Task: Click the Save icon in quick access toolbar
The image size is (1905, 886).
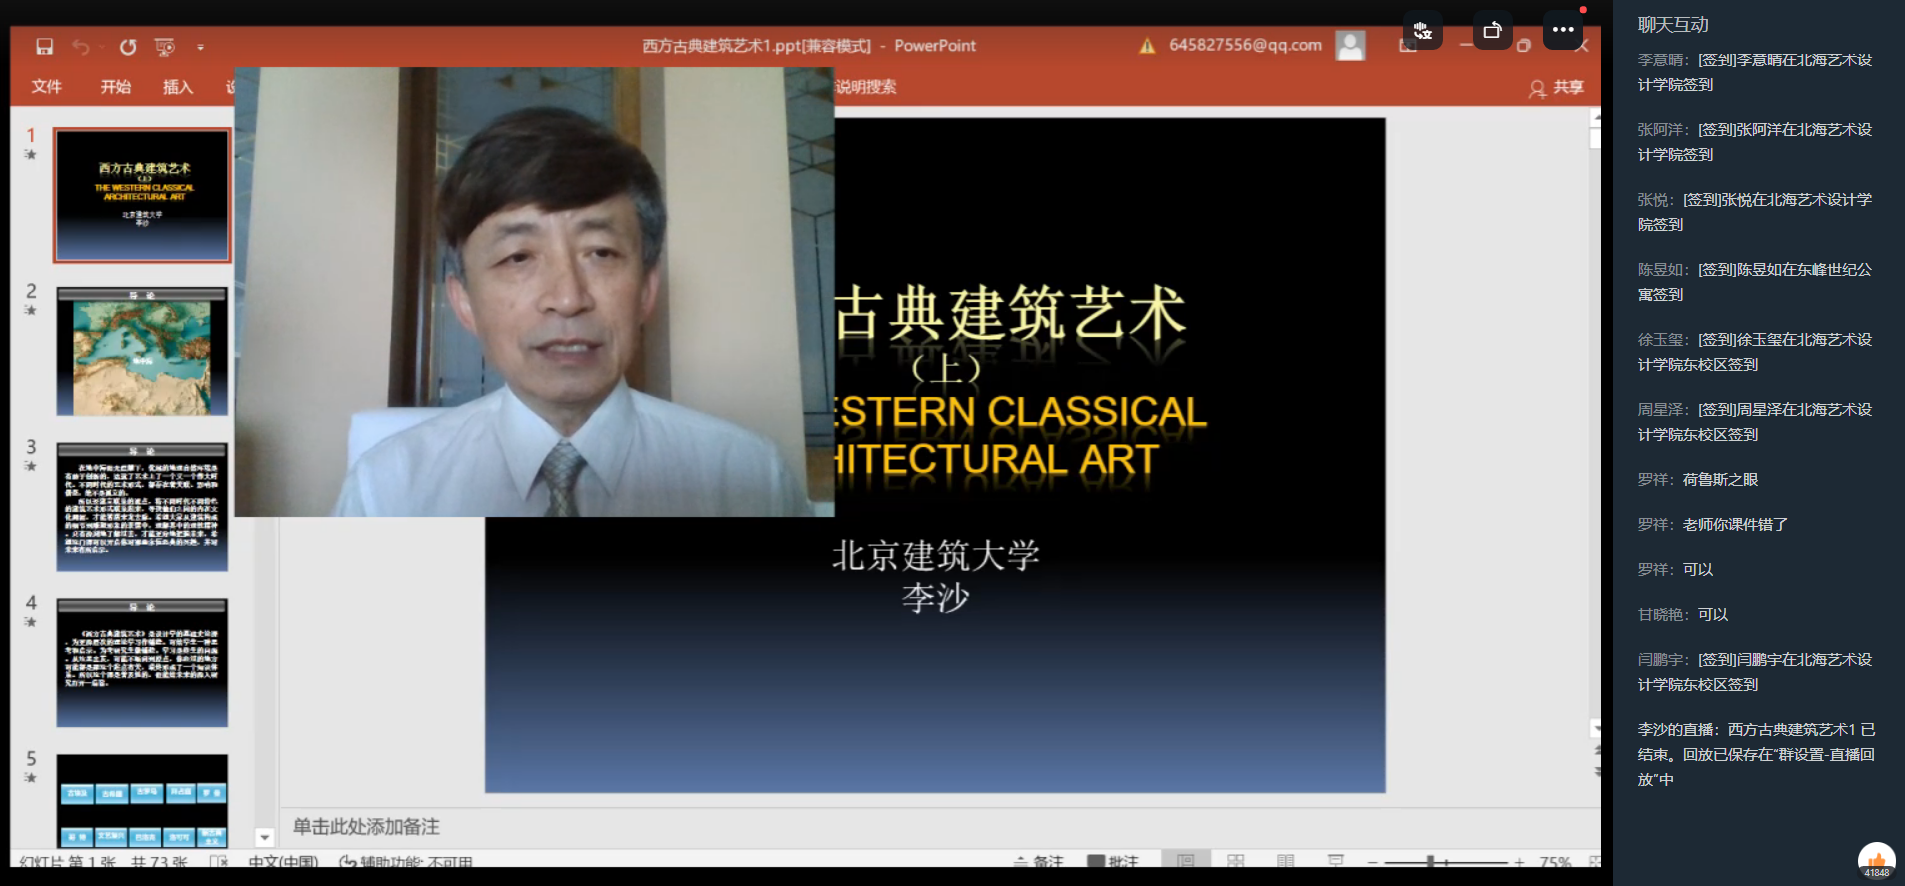Action: (44, 47)
